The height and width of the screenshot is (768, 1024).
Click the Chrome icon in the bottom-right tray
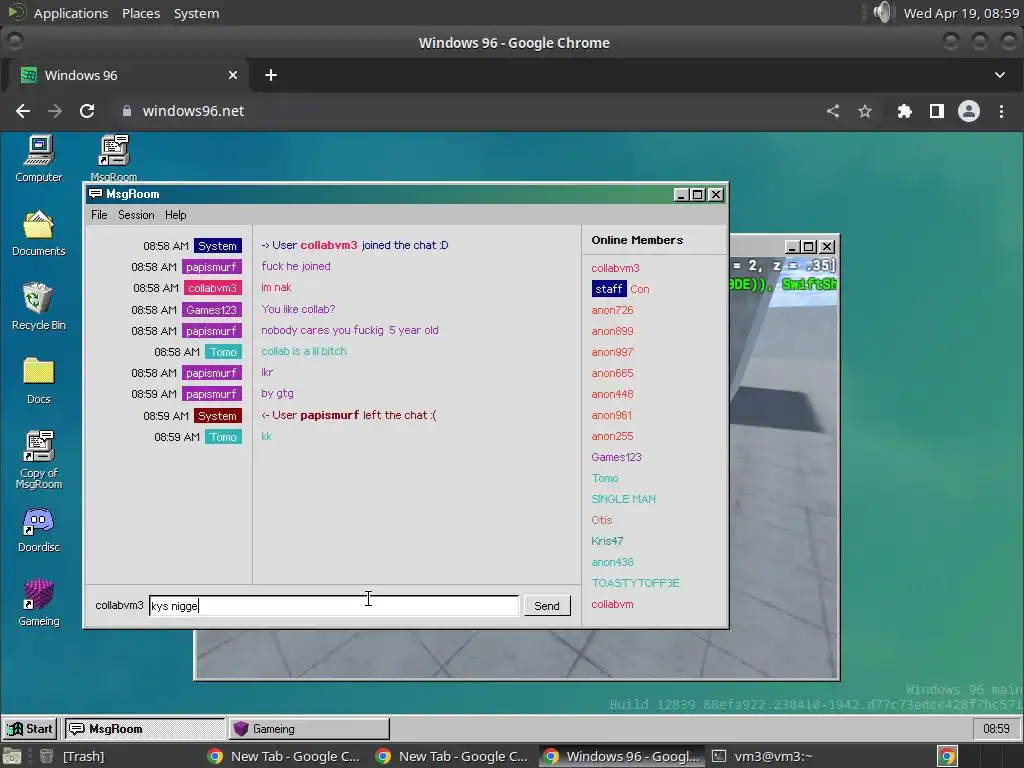pos(947,756)
